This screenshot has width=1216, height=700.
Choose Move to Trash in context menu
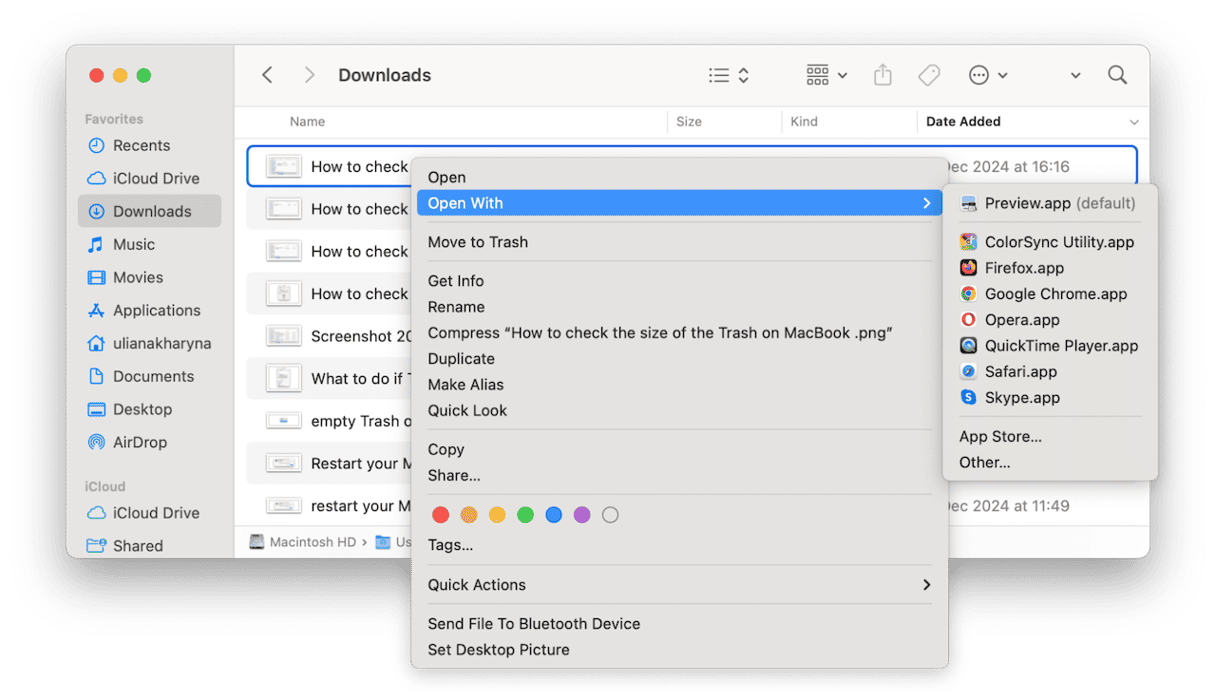pos(477,242)
